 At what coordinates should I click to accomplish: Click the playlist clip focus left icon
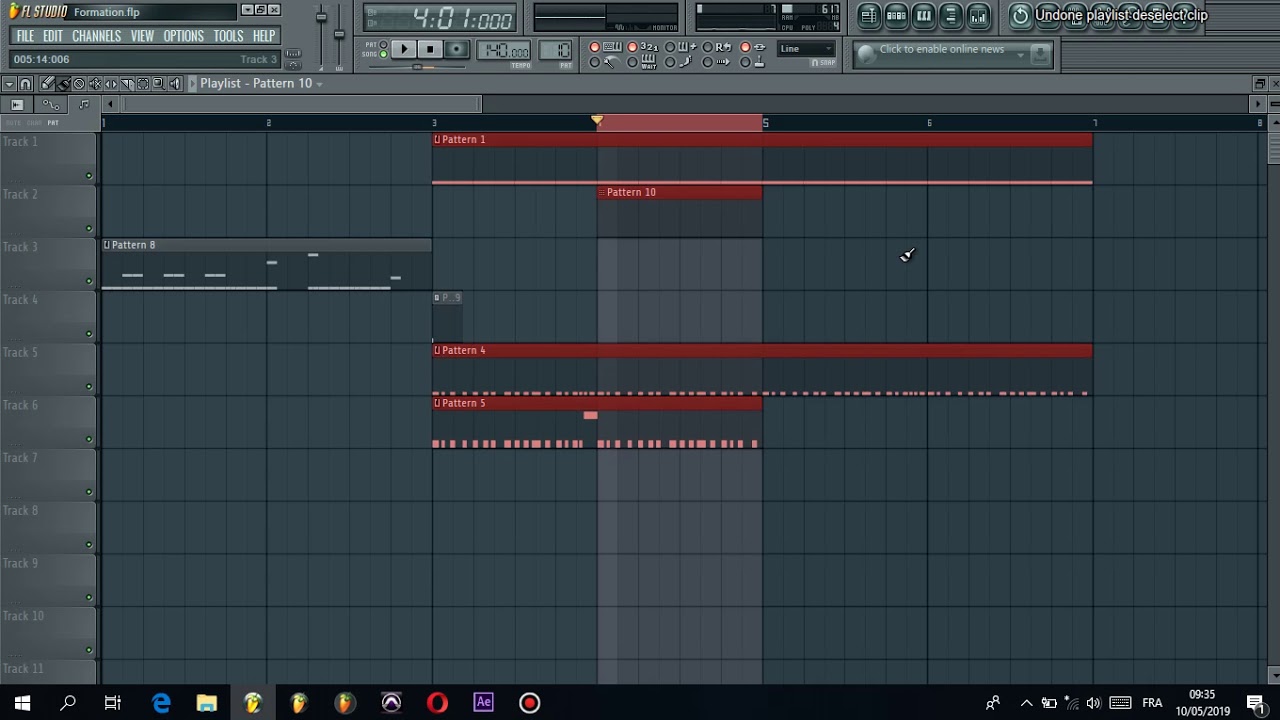pos(17,105)
